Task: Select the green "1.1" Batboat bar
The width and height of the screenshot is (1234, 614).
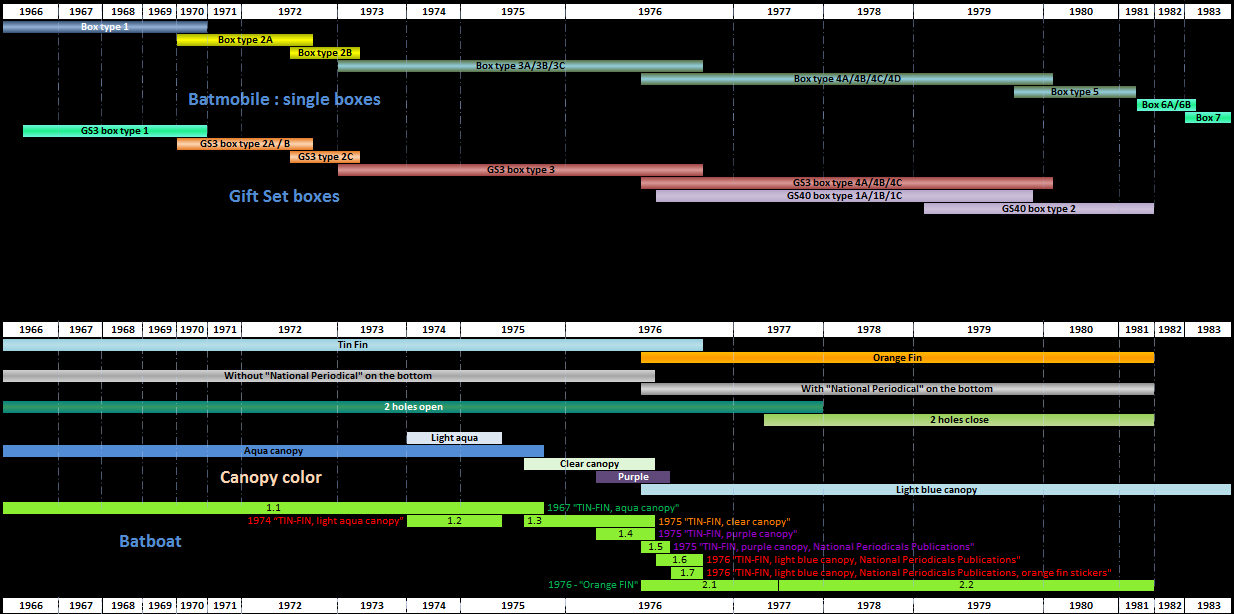Action: pos(273,508)
